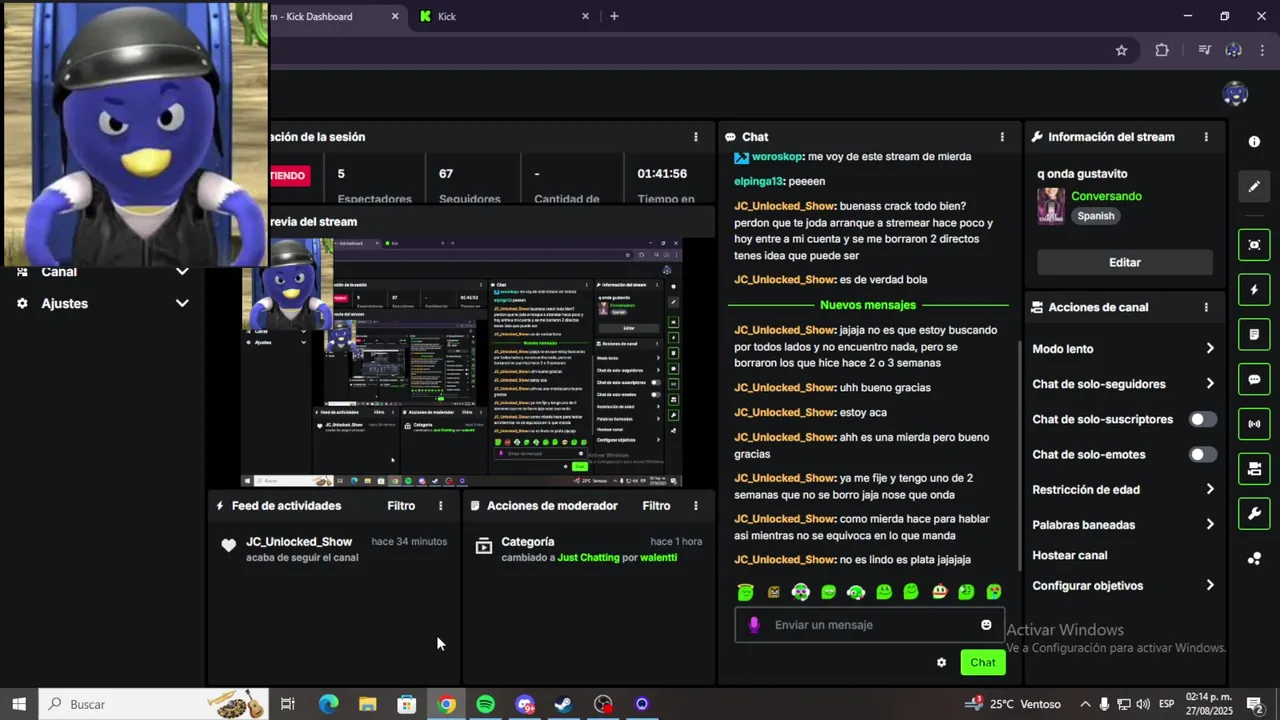Open Acciones de canal three-dot menu

[x=1206, y=307]
